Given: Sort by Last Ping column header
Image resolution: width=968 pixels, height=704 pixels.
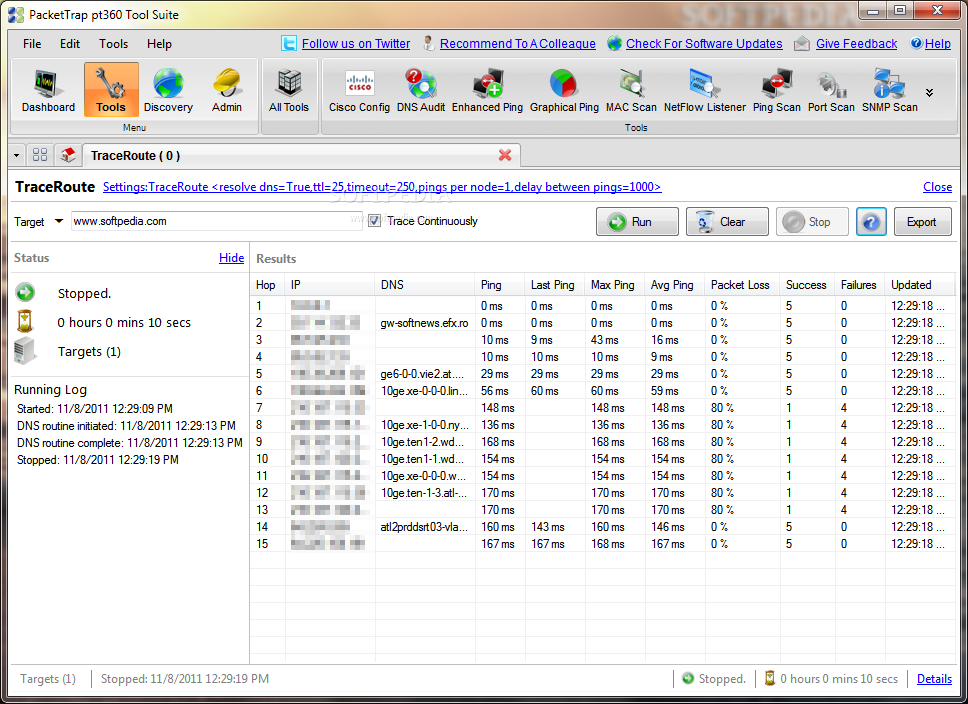Looking at the screenshot, I should (553, 285).
